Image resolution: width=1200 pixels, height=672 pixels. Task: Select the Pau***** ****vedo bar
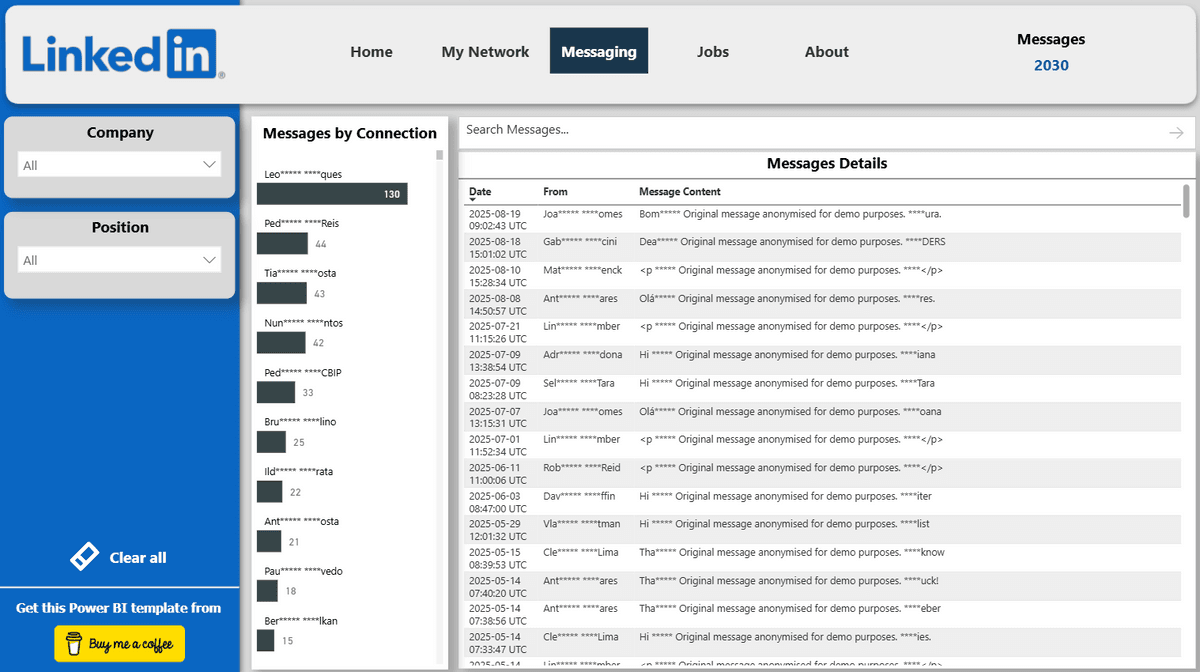click(267, 590)
